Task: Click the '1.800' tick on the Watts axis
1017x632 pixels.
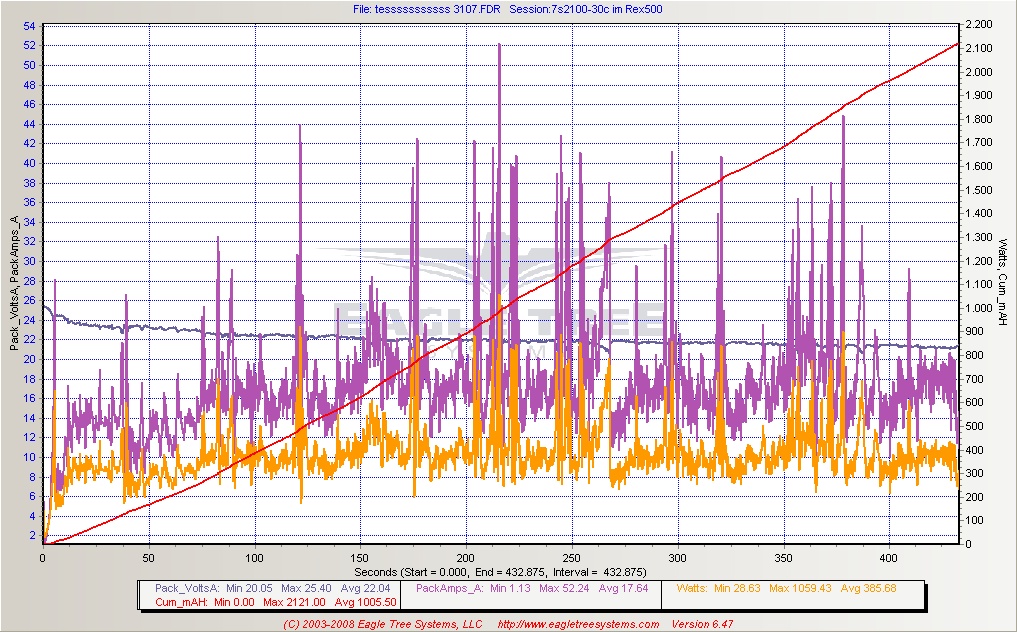Action: point(979,119)
